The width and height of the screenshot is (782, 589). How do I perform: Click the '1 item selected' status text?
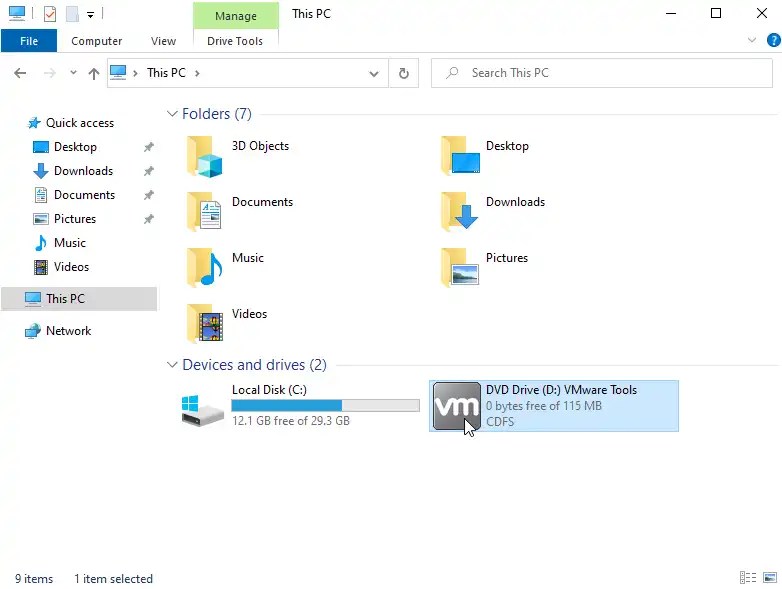[113, 579]
